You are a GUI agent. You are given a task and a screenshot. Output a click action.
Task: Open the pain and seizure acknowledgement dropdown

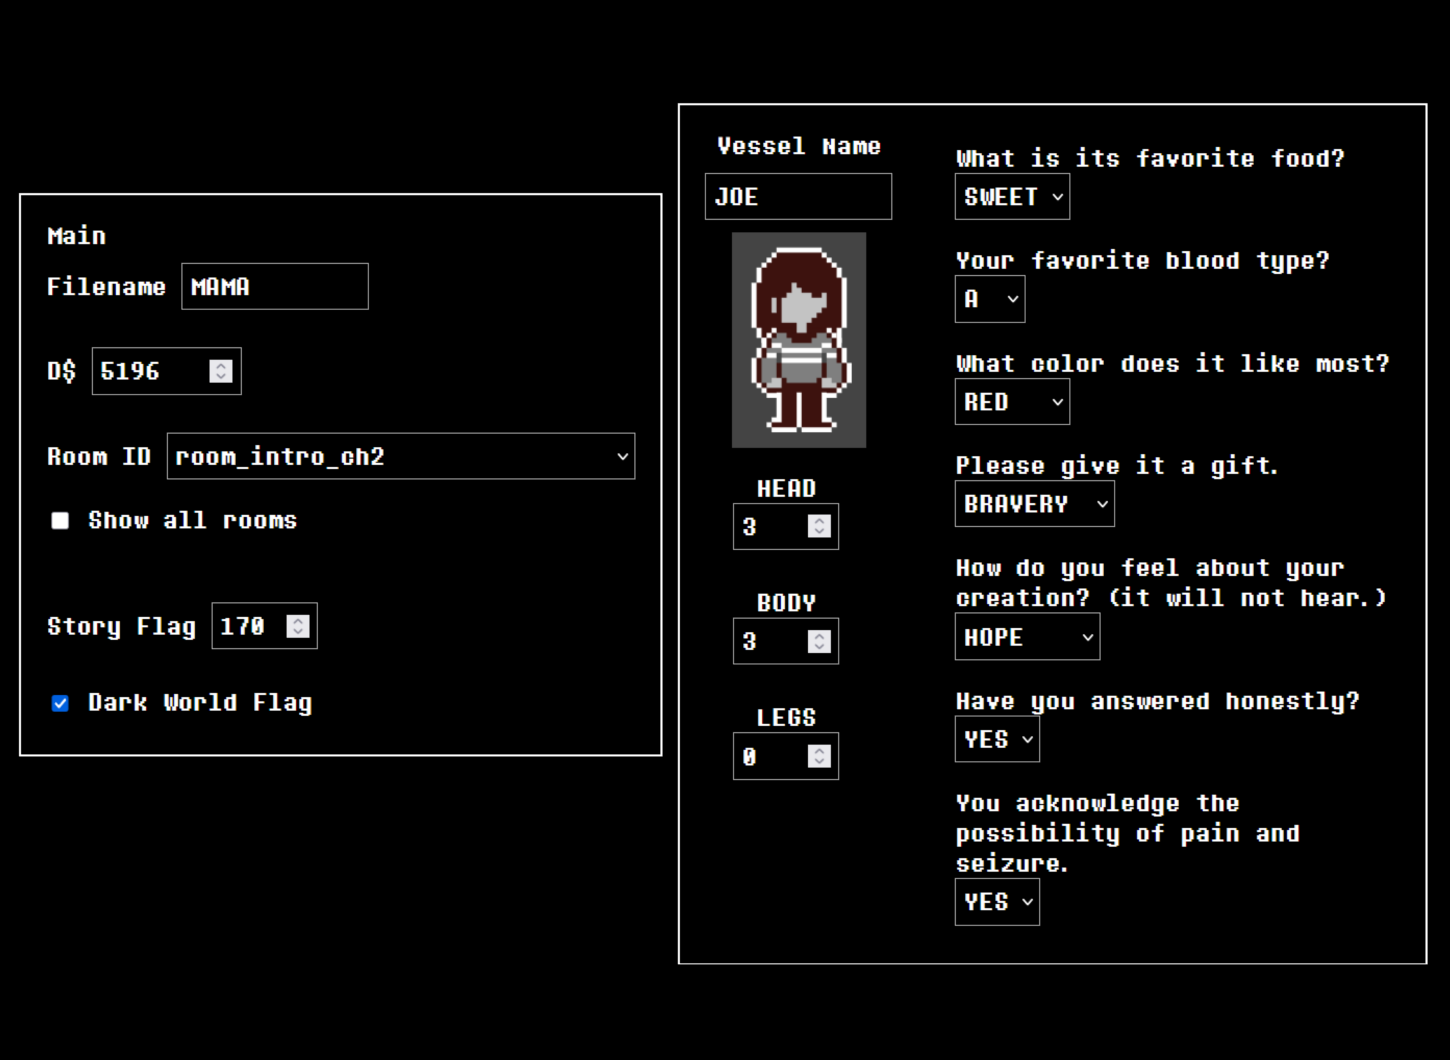tap(997, 902)
